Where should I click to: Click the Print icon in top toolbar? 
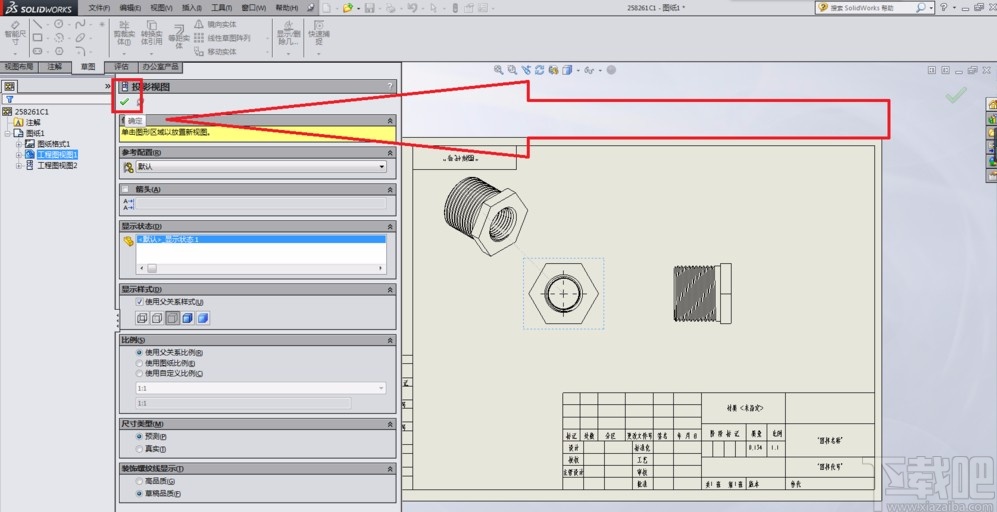[x=390, y=8]
